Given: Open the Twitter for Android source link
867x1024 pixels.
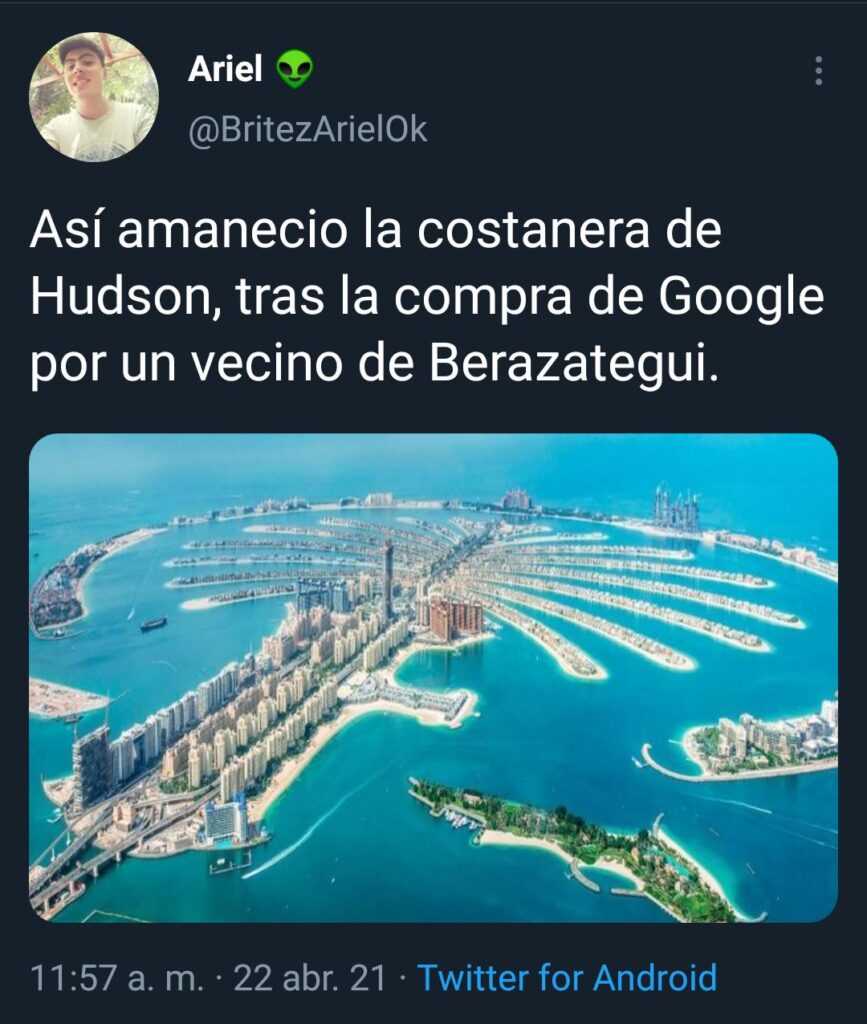Looking at the screenshot, I should coord(567,978).
